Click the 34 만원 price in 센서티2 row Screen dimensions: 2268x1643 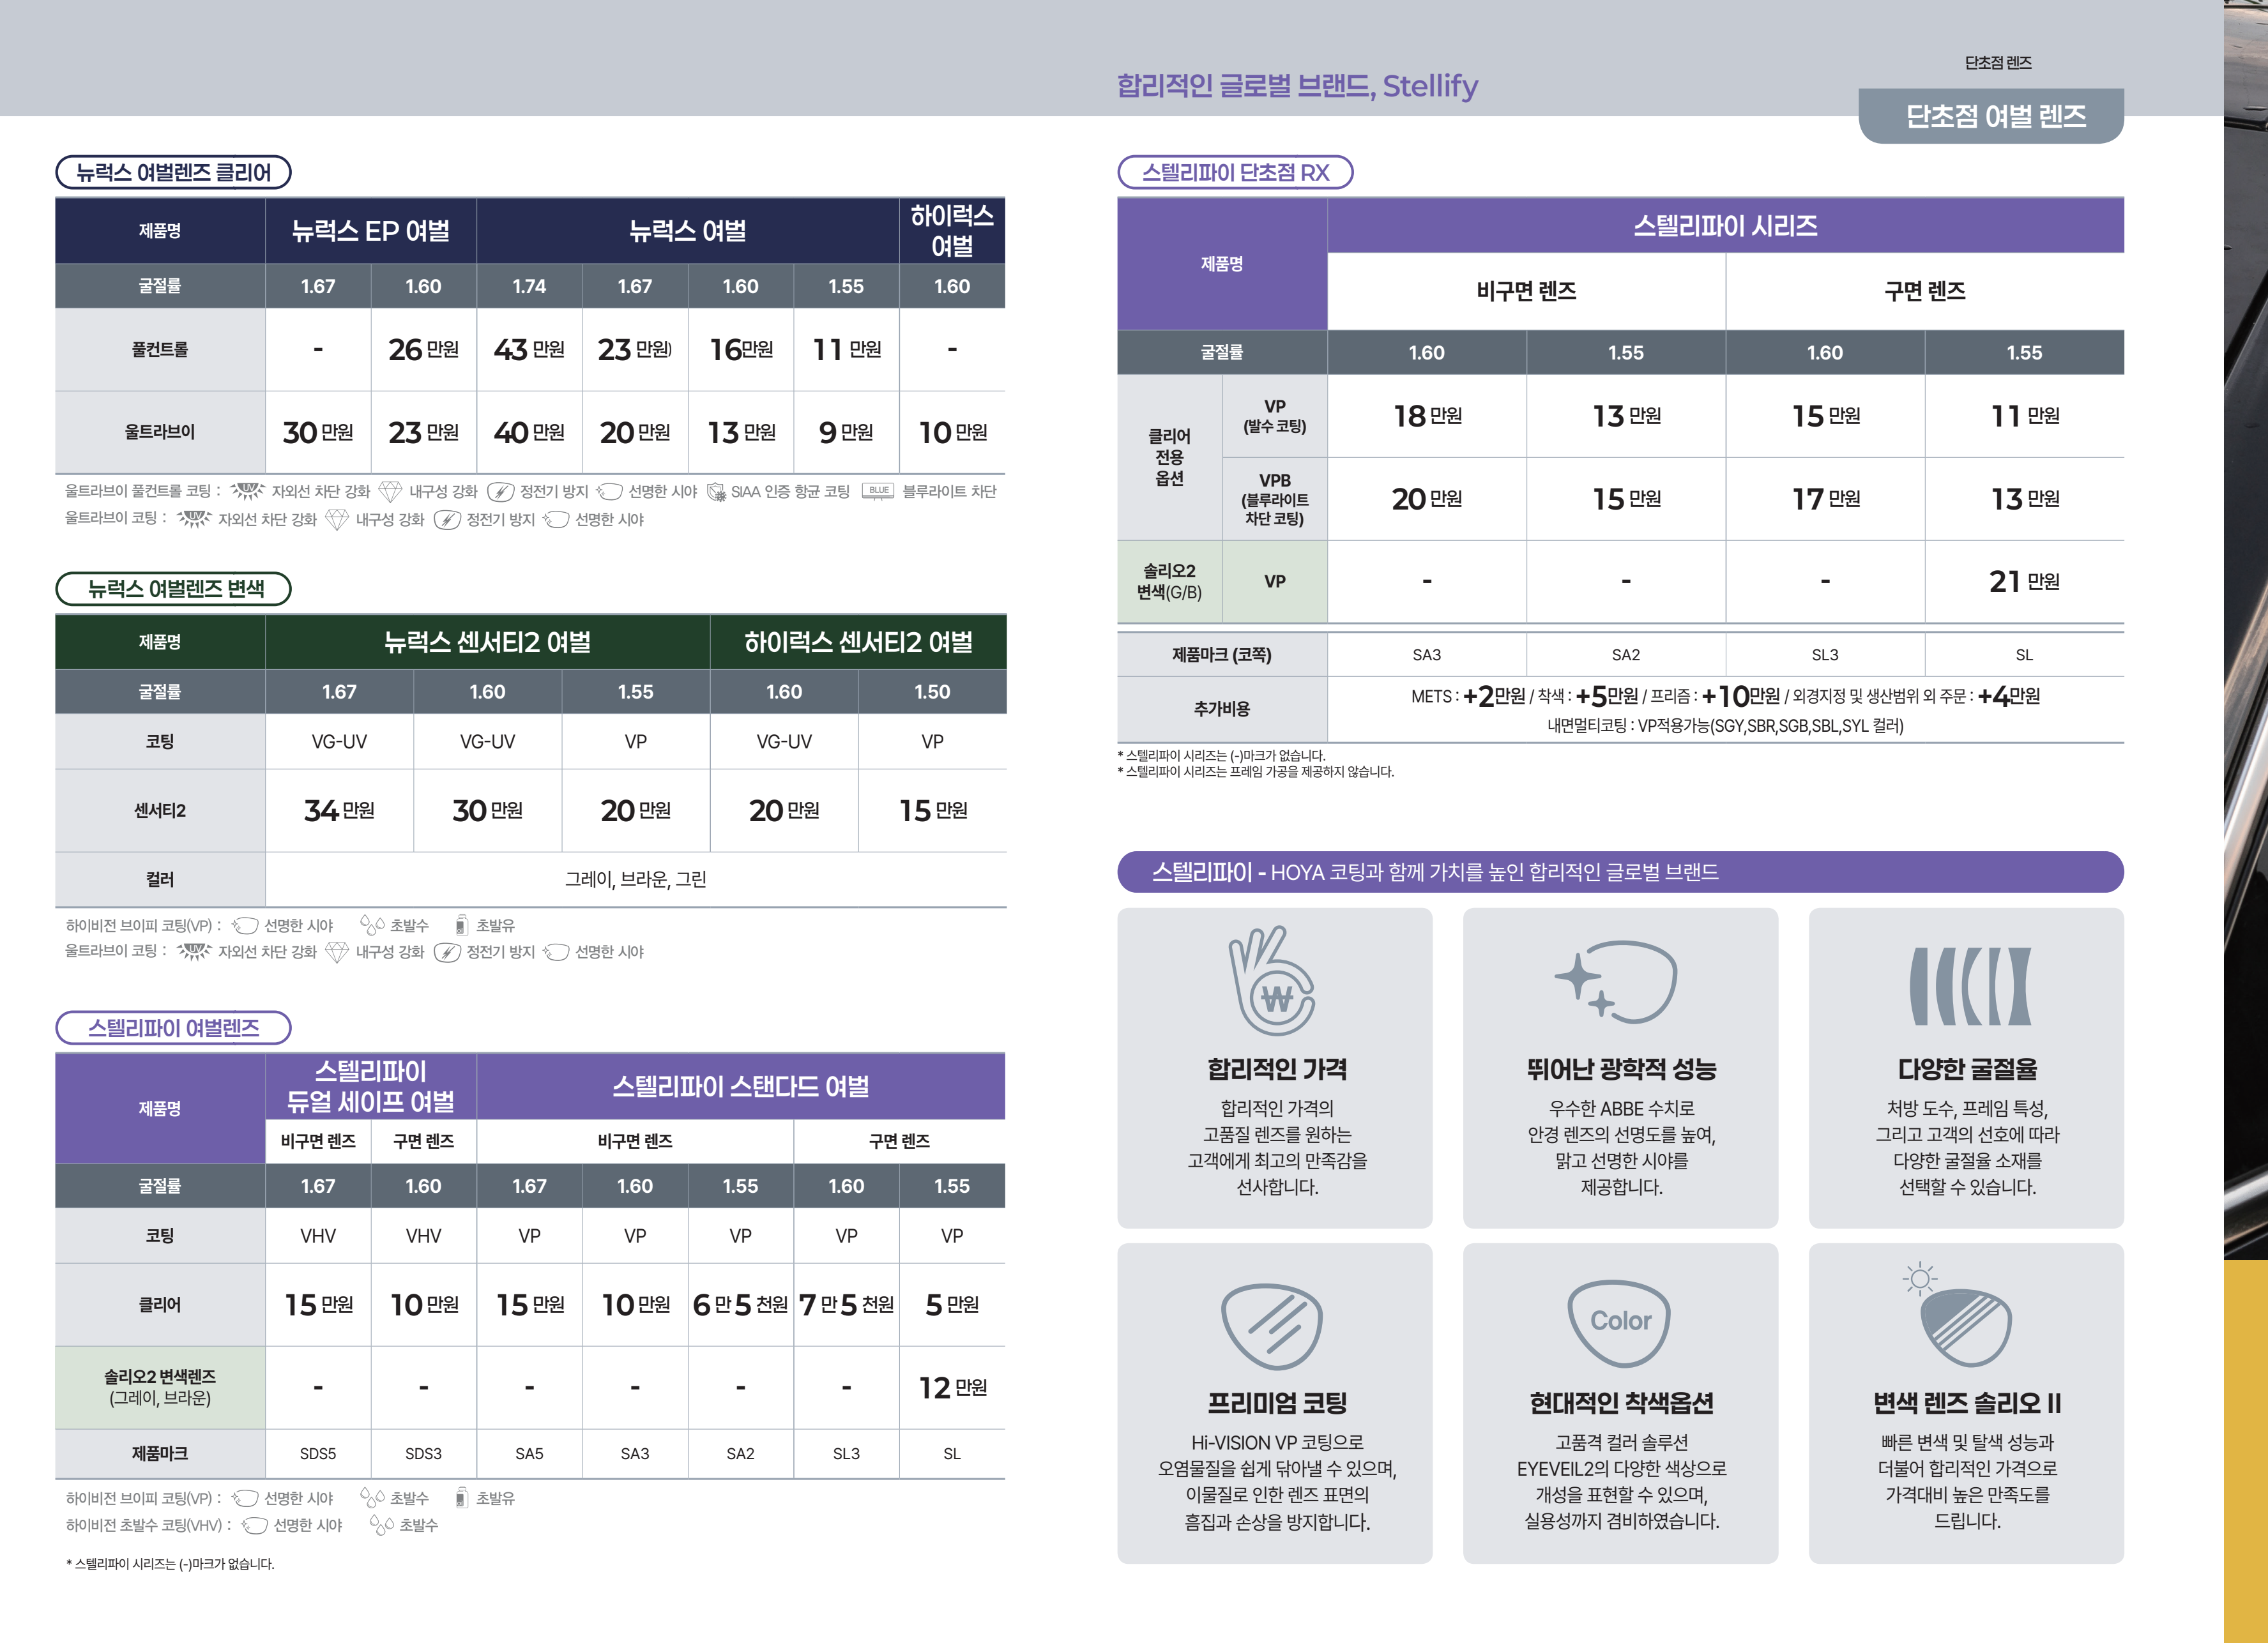point(339,810)
